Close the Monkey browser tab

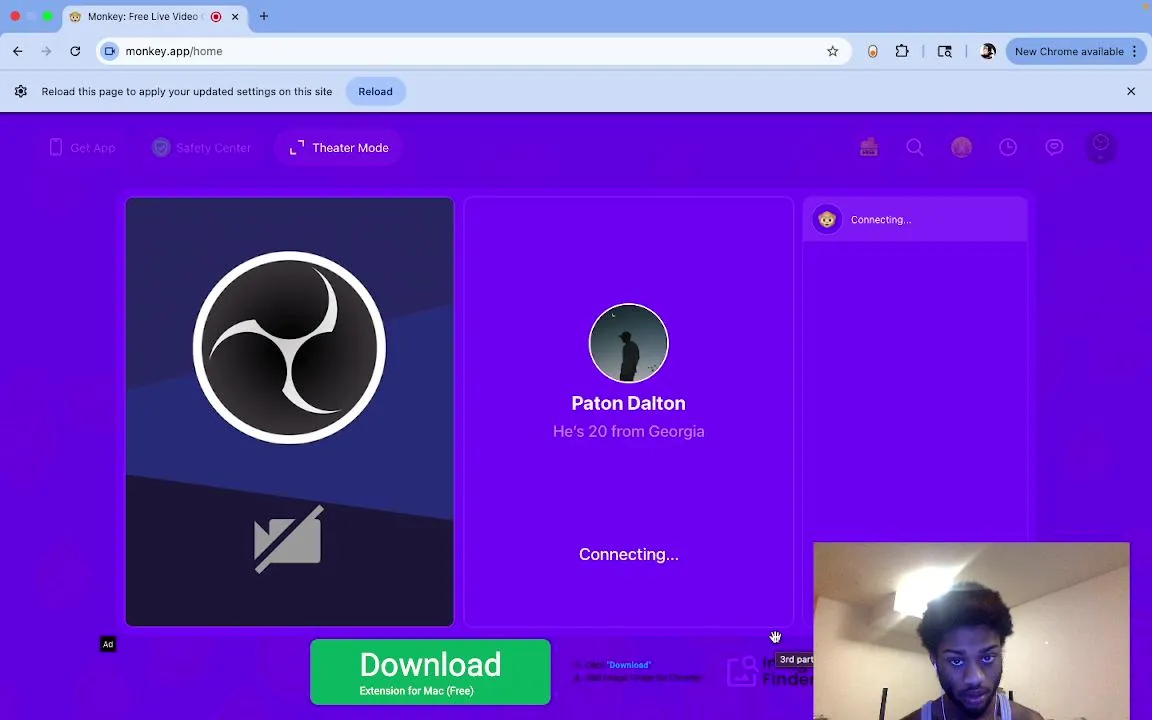coord(235,16)
